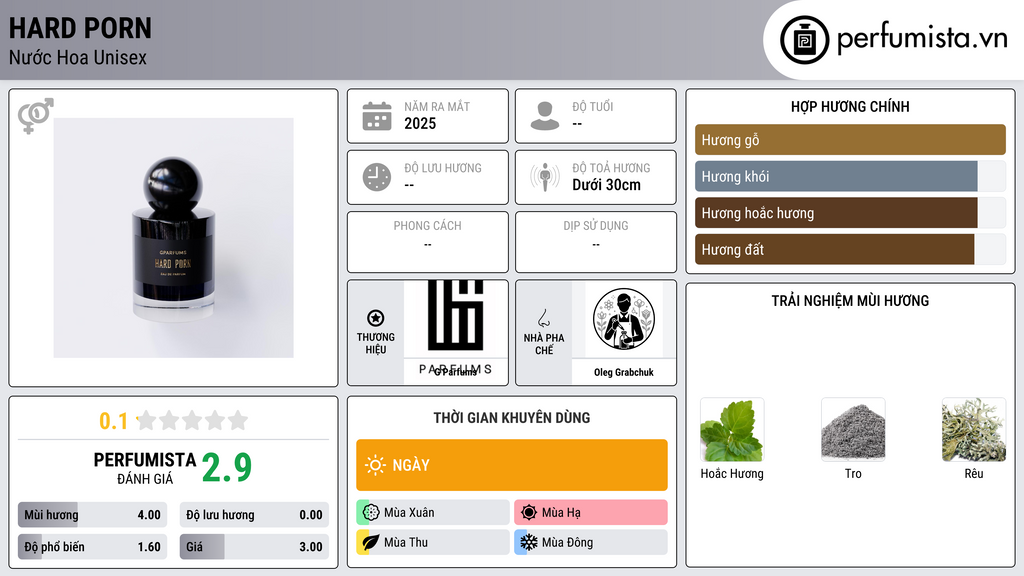
Task: Click the sun icon in Ngày banner
Action: [376, 465]
